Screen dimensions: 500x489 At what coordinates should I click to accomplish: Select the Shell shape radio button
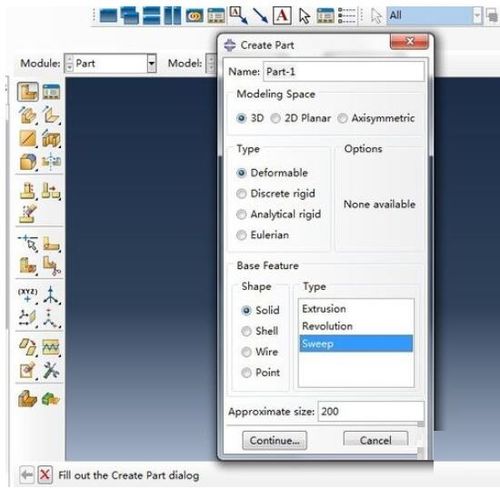click(x=260, y=331)
